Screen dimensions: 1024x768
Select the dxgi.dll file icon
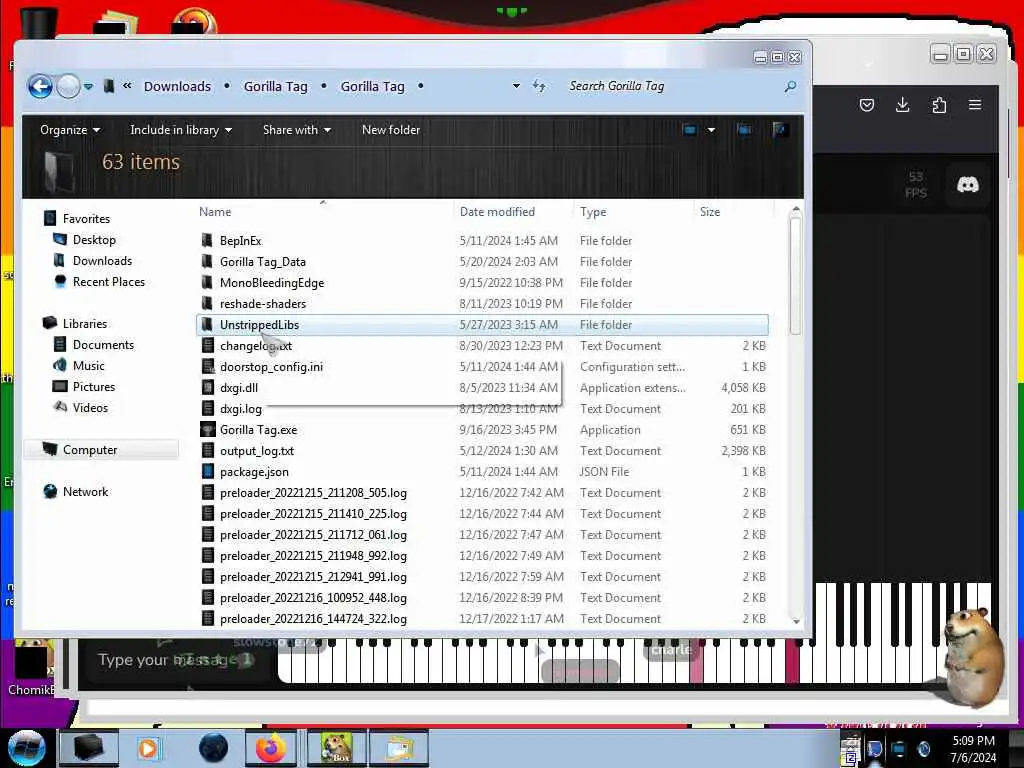coord(208,387)
